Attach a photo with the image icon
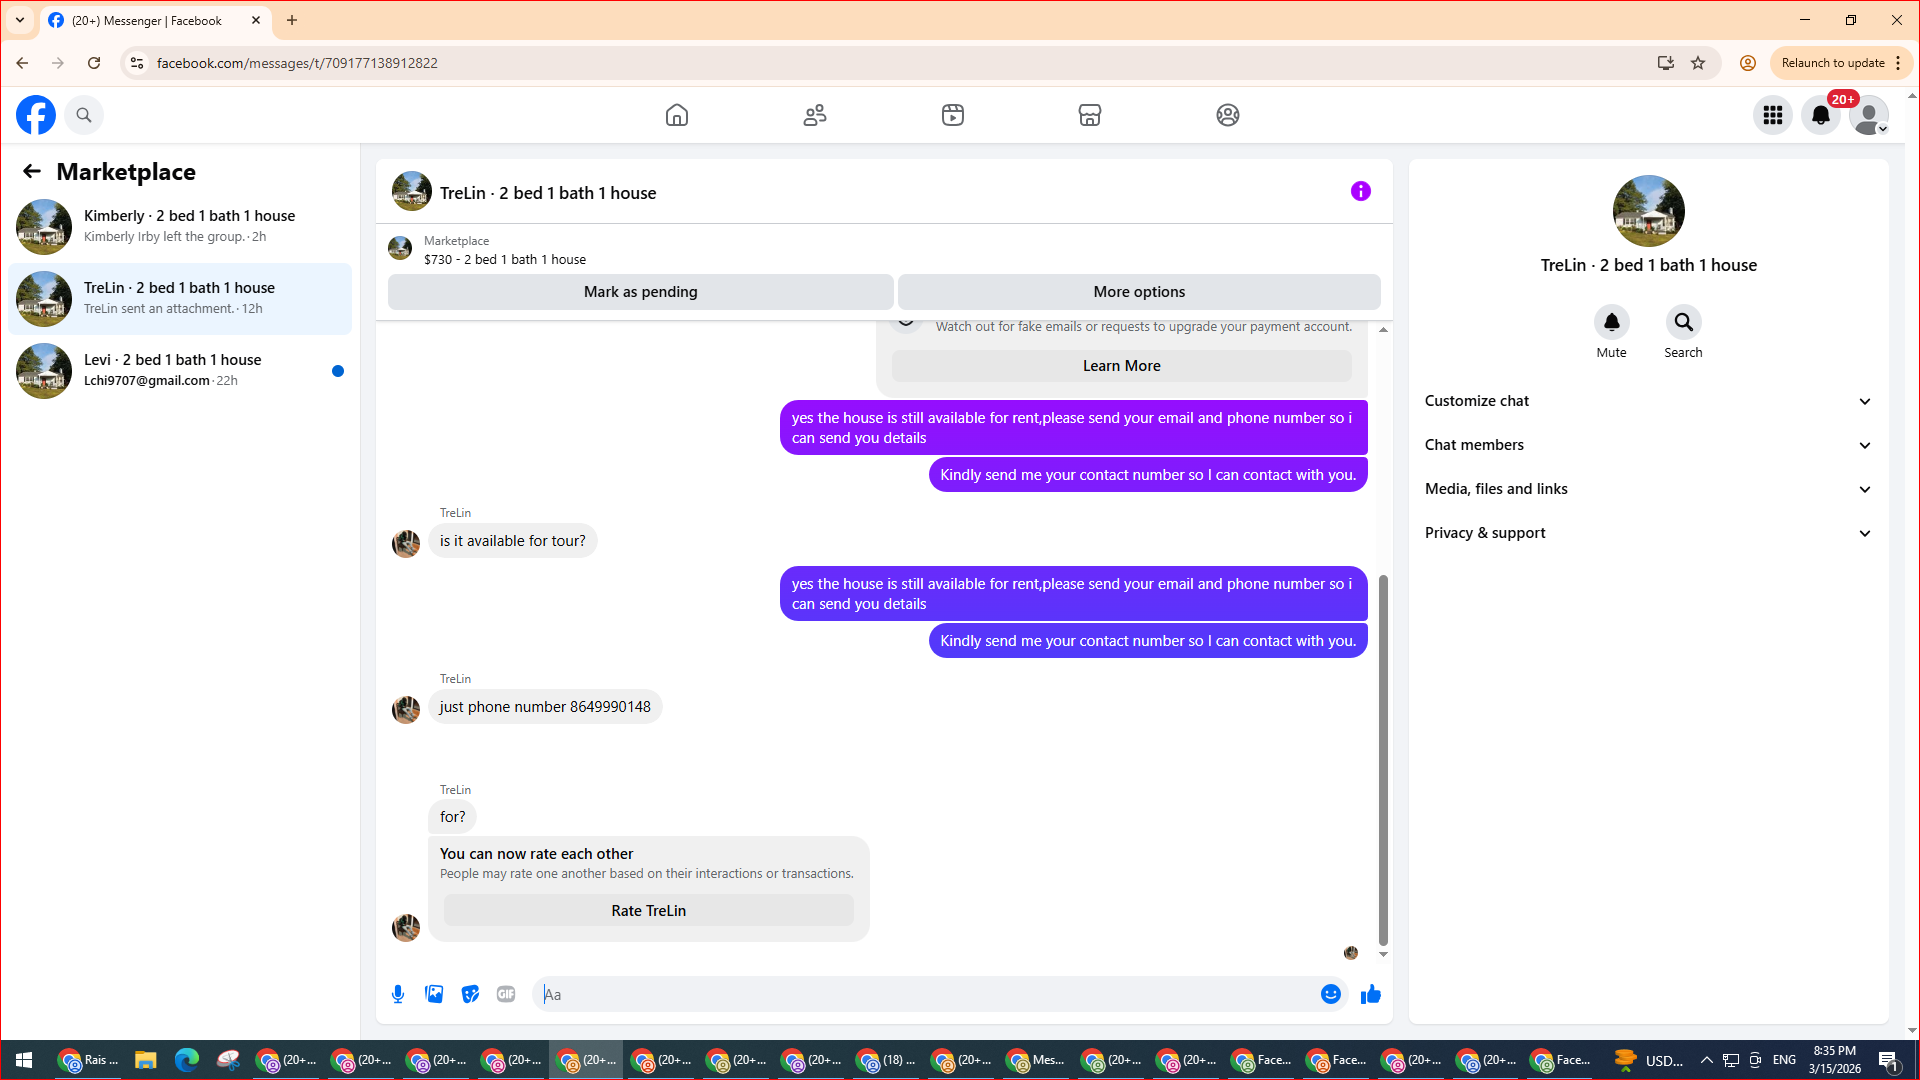1920x1080 pixels. pyautogui.click(x=434, y=994)
